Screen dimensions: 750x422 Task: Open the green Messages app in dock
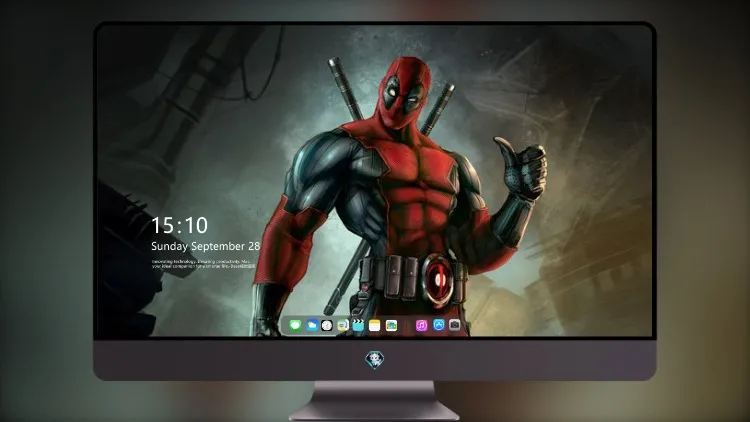295,326
